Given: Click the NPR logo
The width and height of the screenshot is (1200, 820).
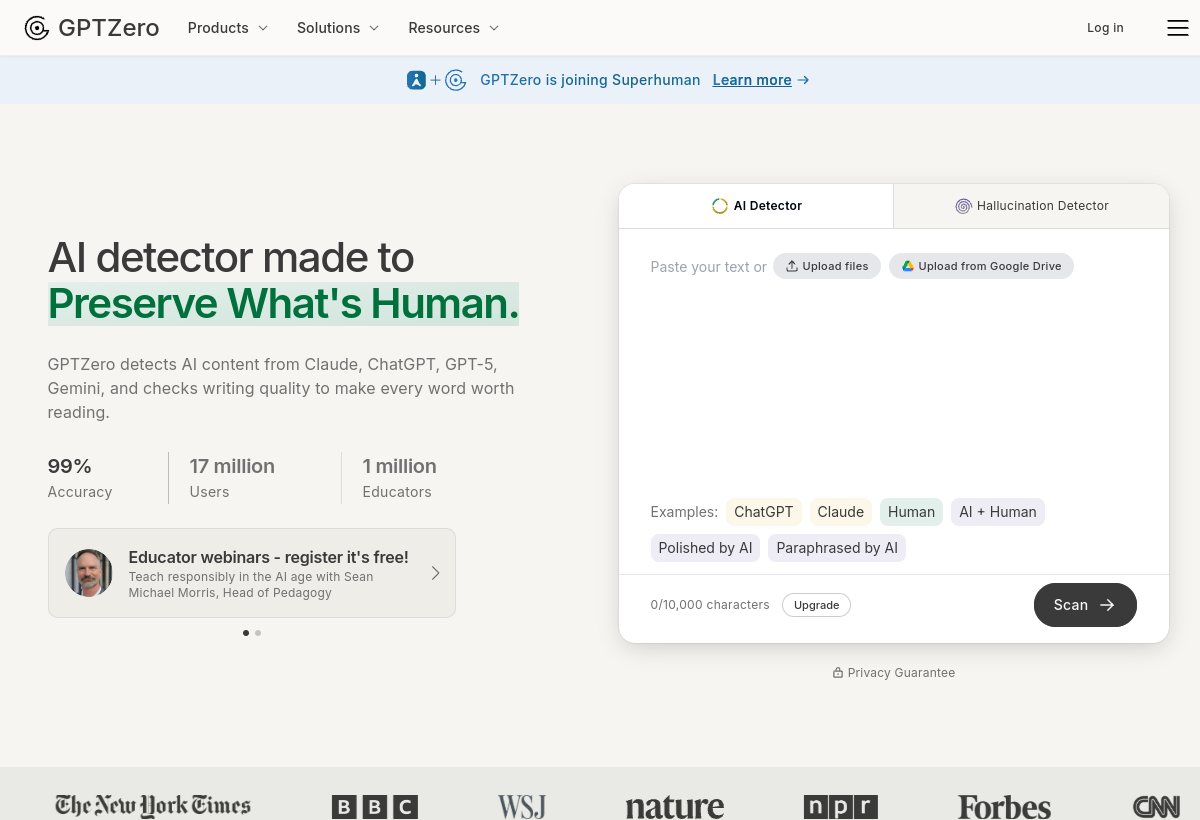Looking at the screenshot, I should (x=841, y=807).
